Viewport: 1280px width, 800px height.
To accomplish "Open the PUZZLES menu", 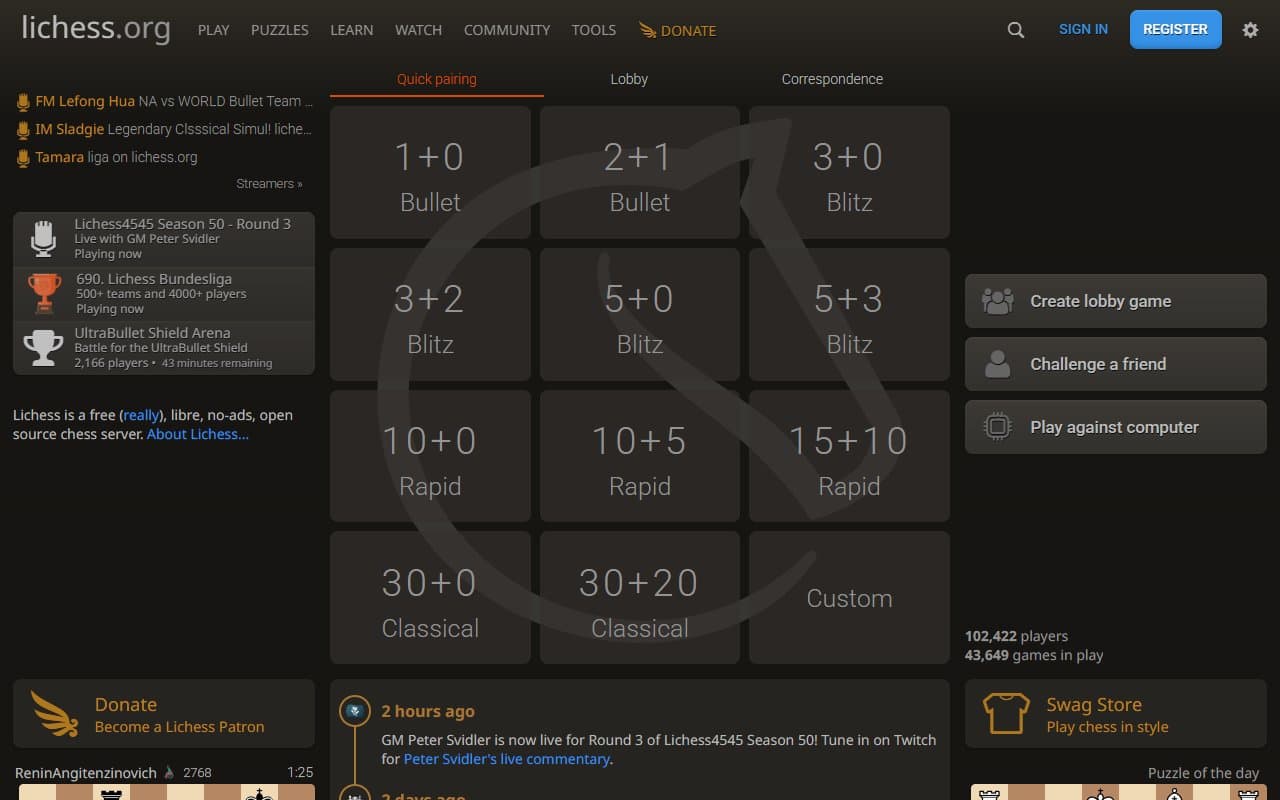I will point(280,30).
